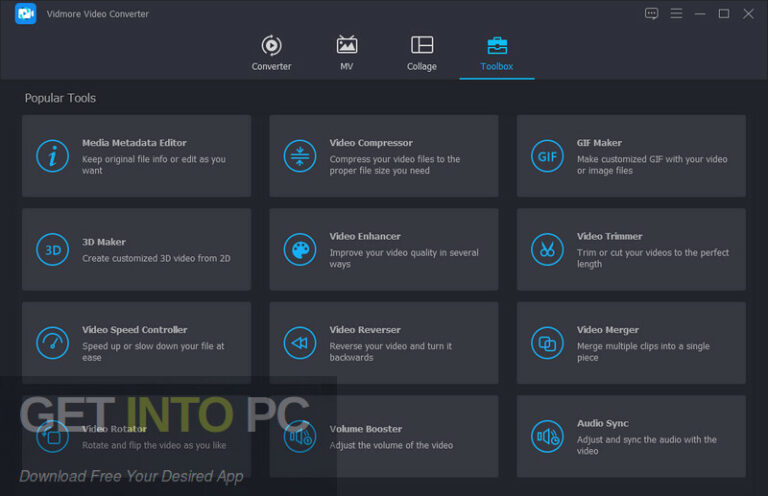The width and height of the screenshot is (768, 496).
Task: Click 'Compress your video files' description
Action: [x=395, y=165]
